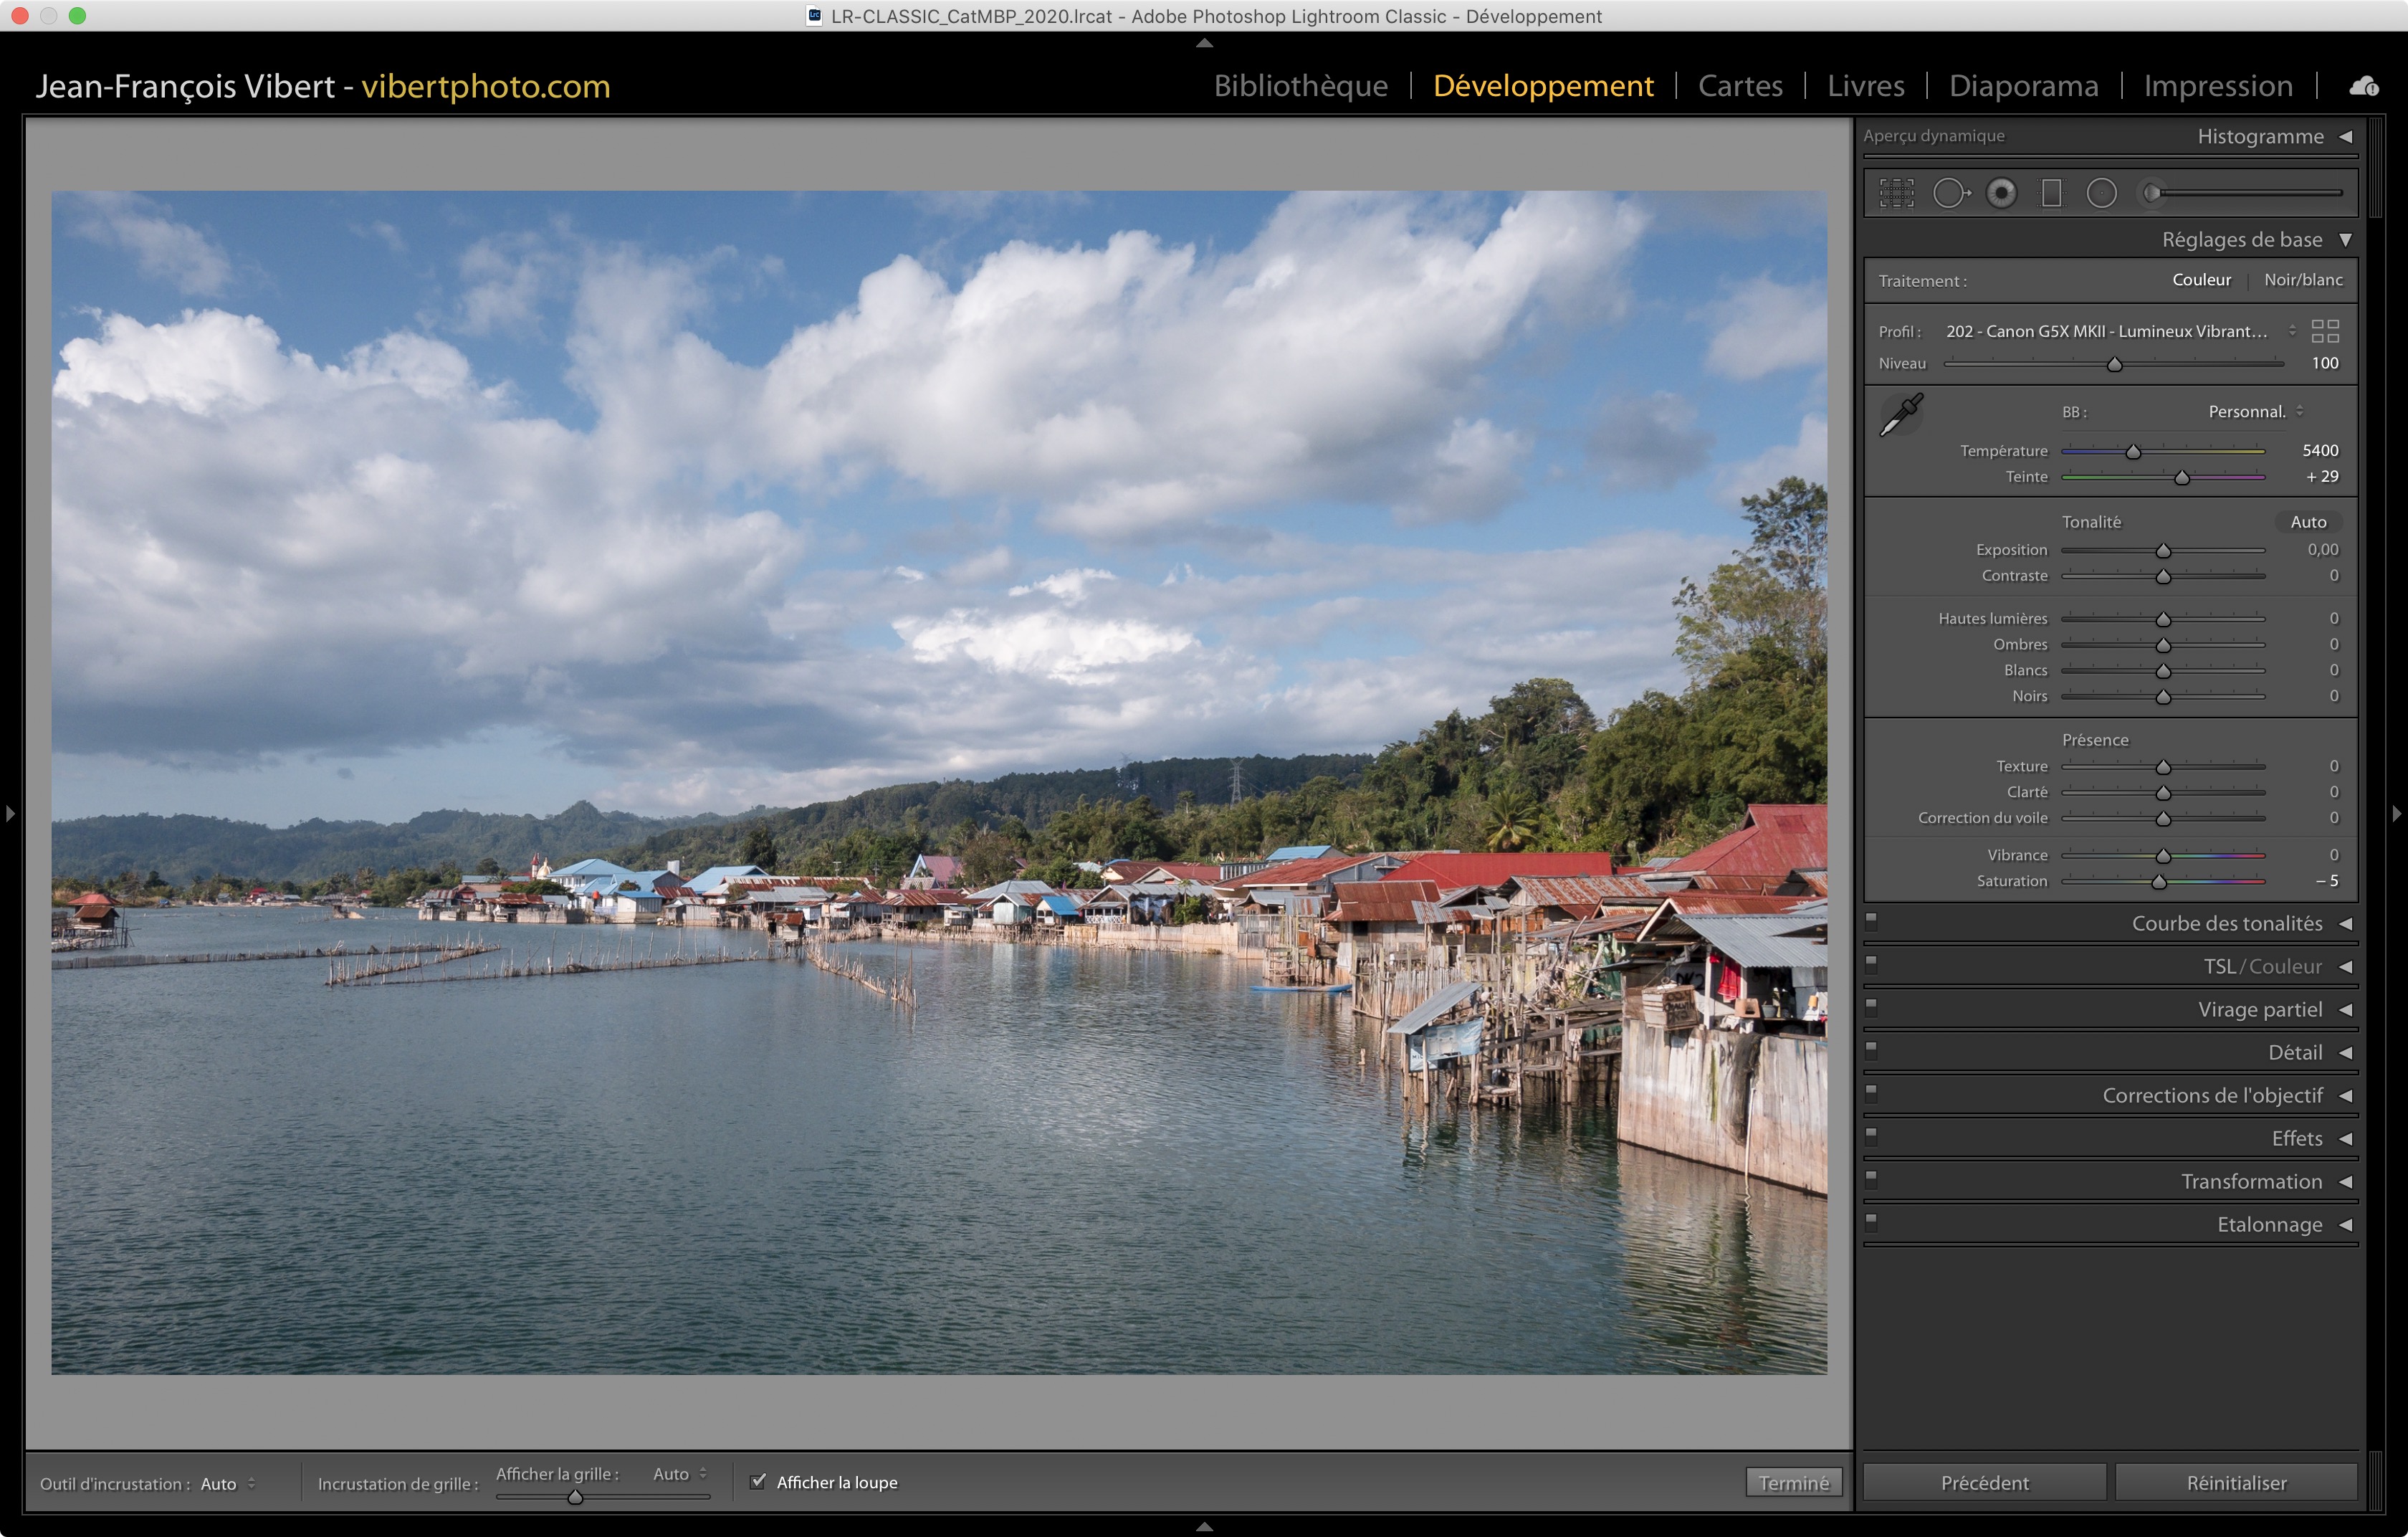The height and width of the screenshot is (1537, 2408).
Task: Switch to the Bibliothèque module
Action: [1300, 86]
